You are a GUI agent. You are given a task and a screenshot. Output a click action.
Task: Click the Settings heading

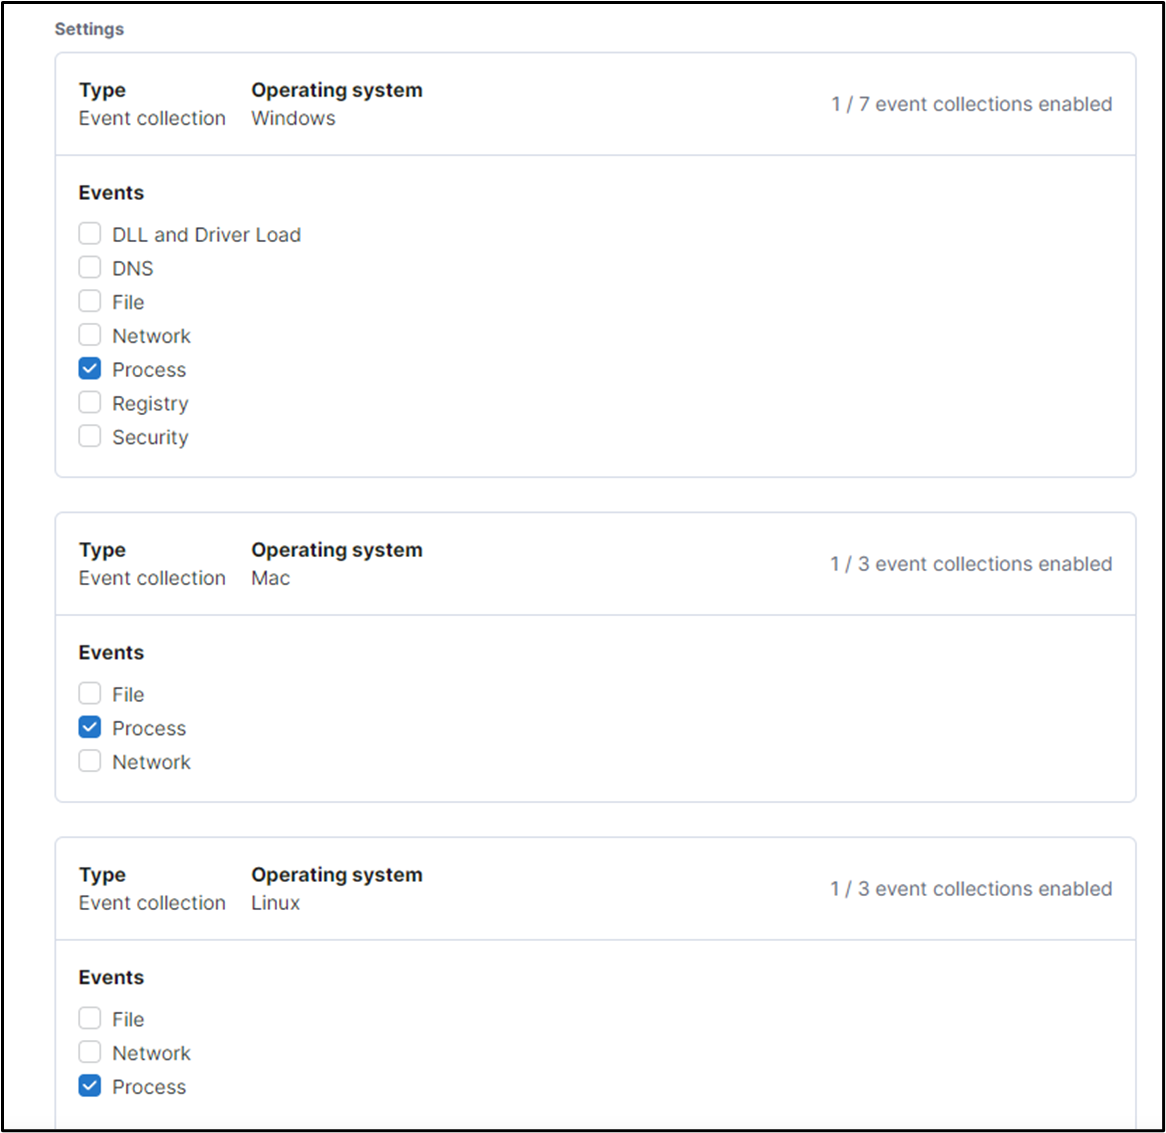point(89,29)
